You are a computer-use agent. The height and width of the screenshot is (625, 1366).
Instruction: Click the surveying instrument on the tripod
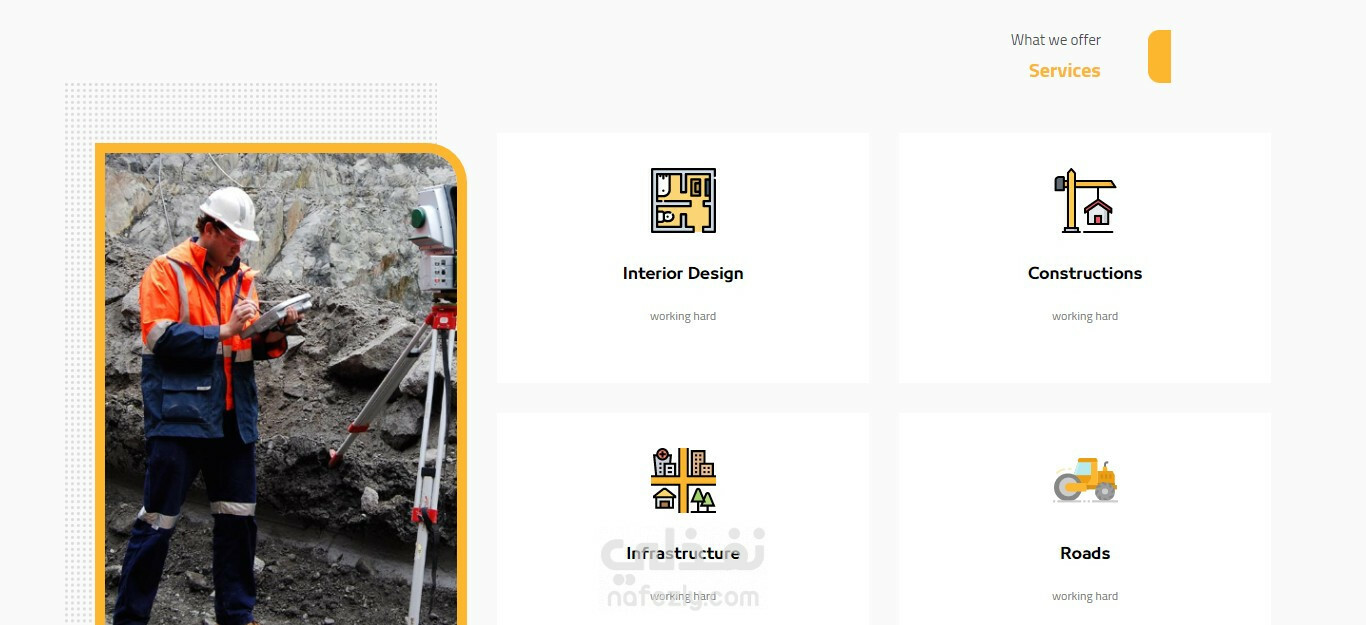(435, 240)
